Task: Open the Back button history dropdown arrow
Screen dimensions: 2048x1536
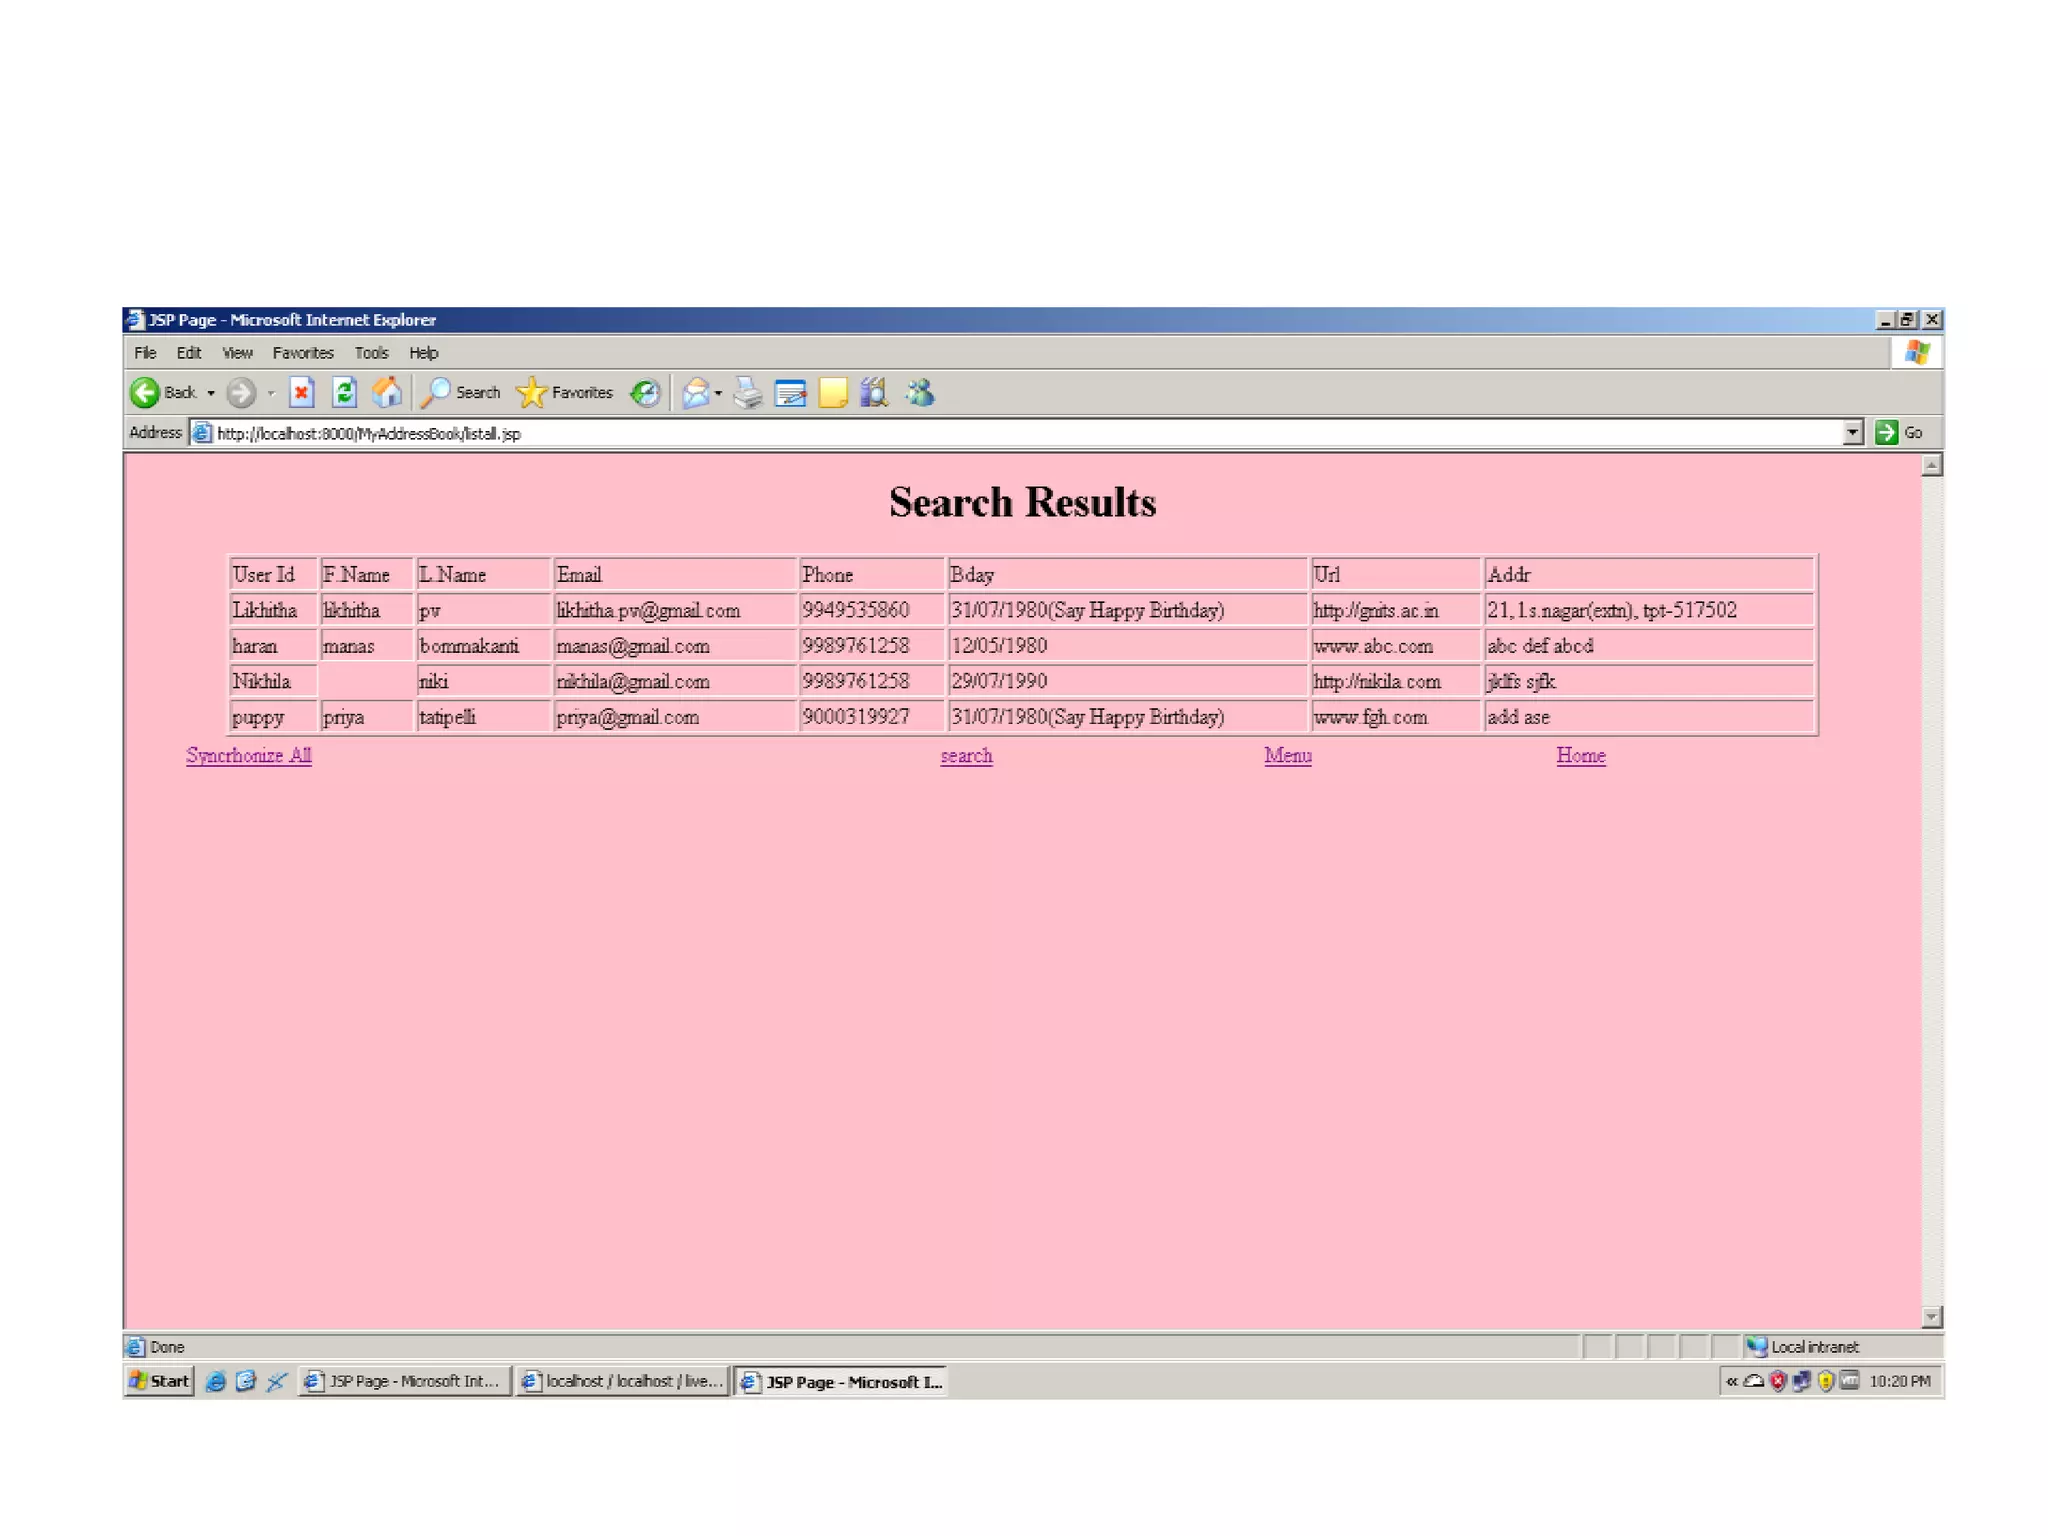Action: 211,393
